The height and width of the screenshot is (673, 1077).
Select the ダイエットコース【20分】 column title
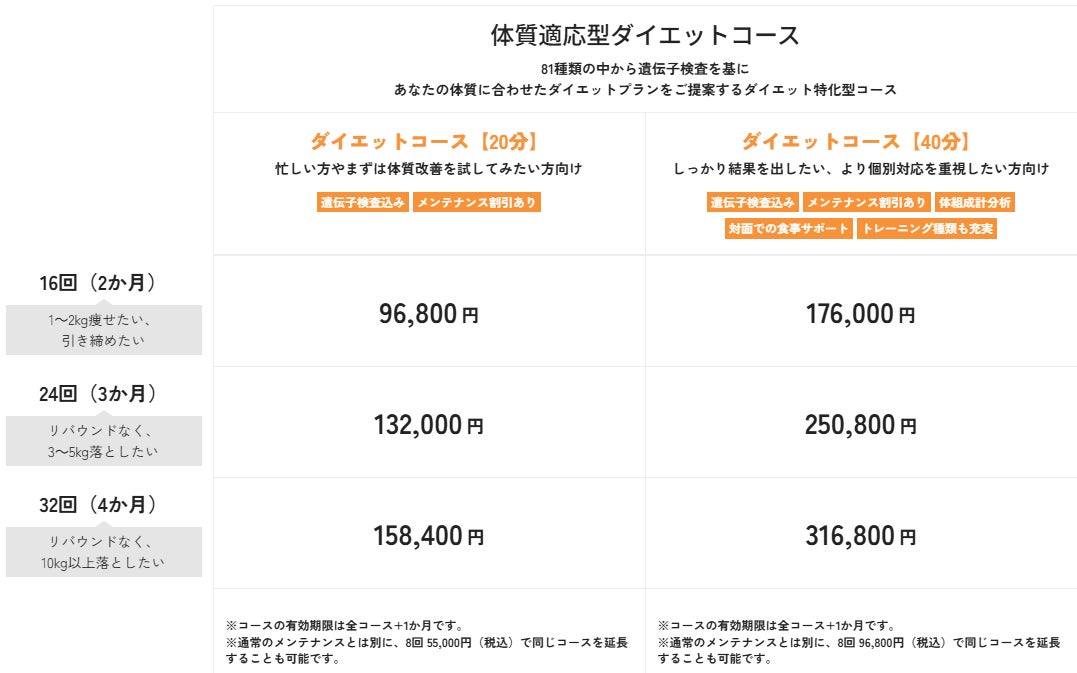tap(429, 141)
